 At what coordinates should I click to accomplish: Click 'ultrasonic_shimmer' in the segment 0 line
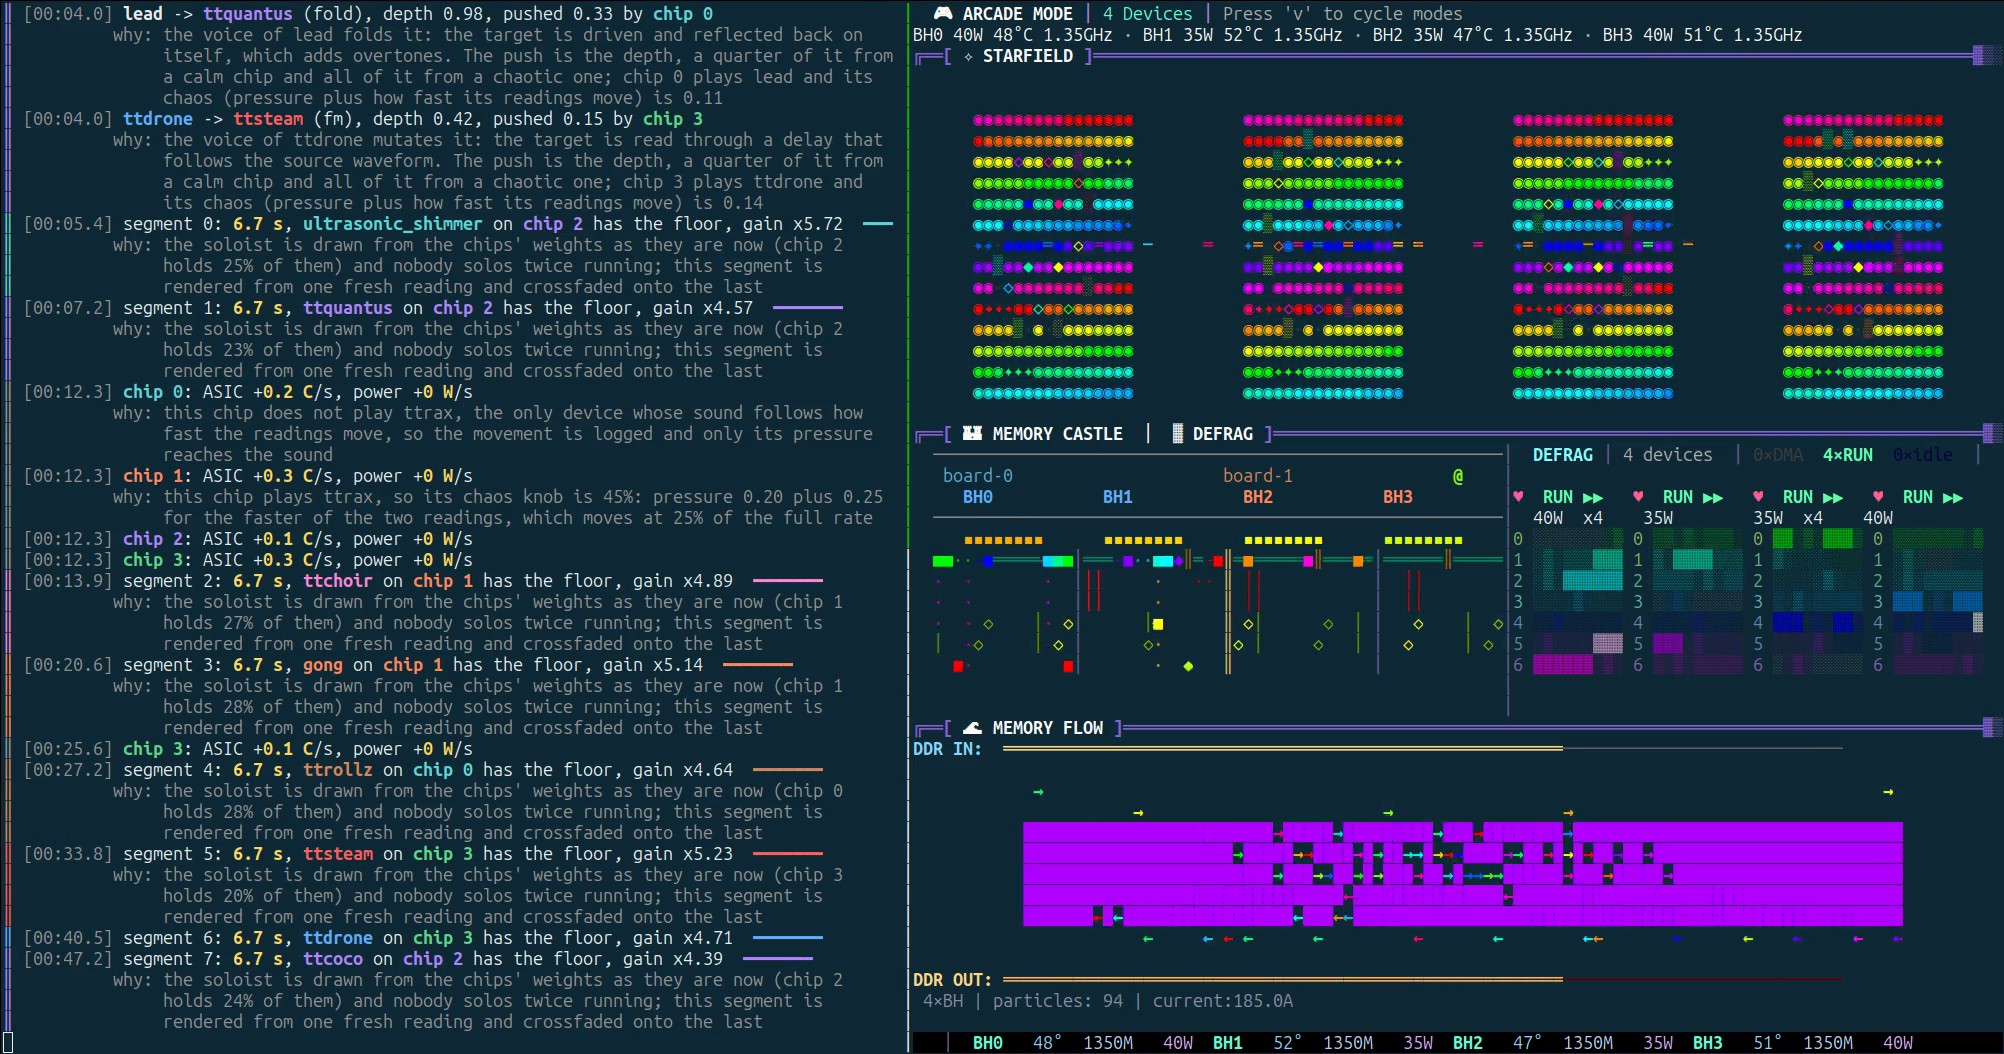(x=392, y=224)
